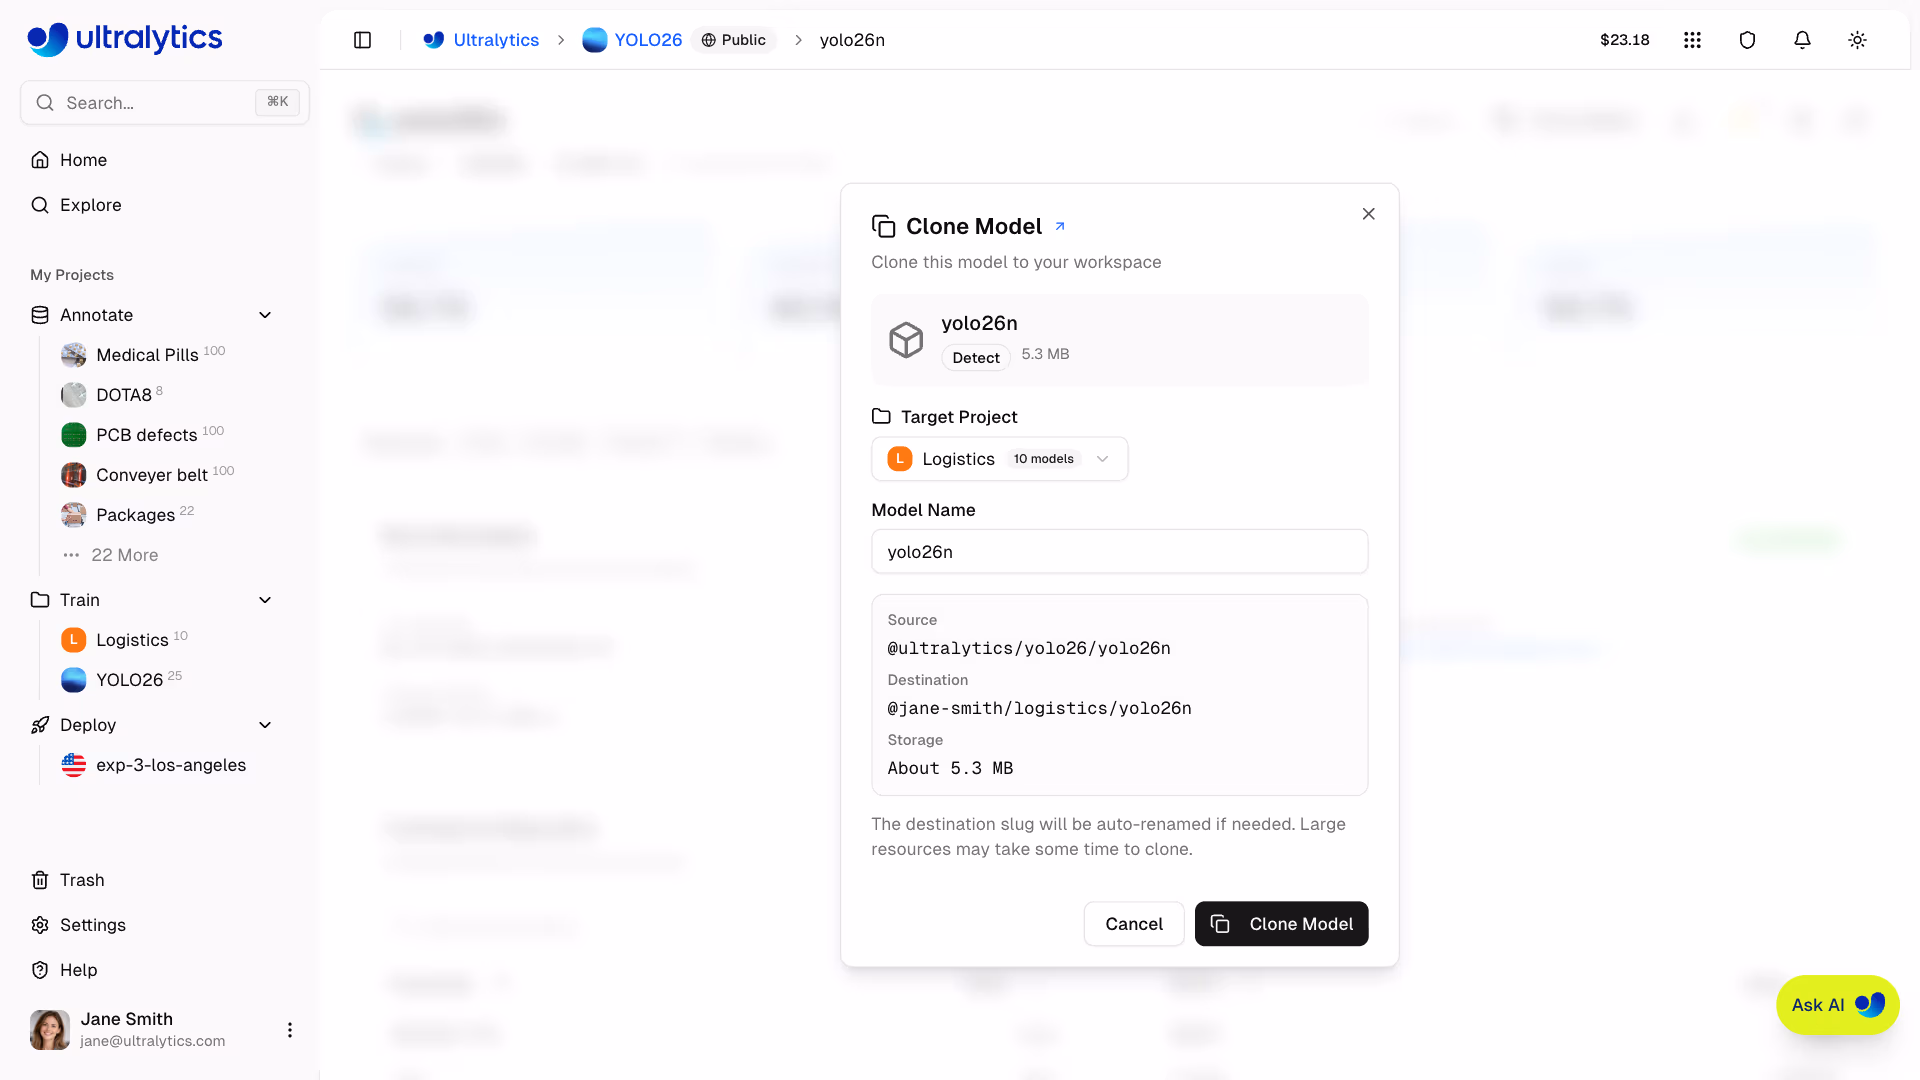Click the yolo26n cube model icon
The width and height of the screenshot is (1920, 1080).
906,340
